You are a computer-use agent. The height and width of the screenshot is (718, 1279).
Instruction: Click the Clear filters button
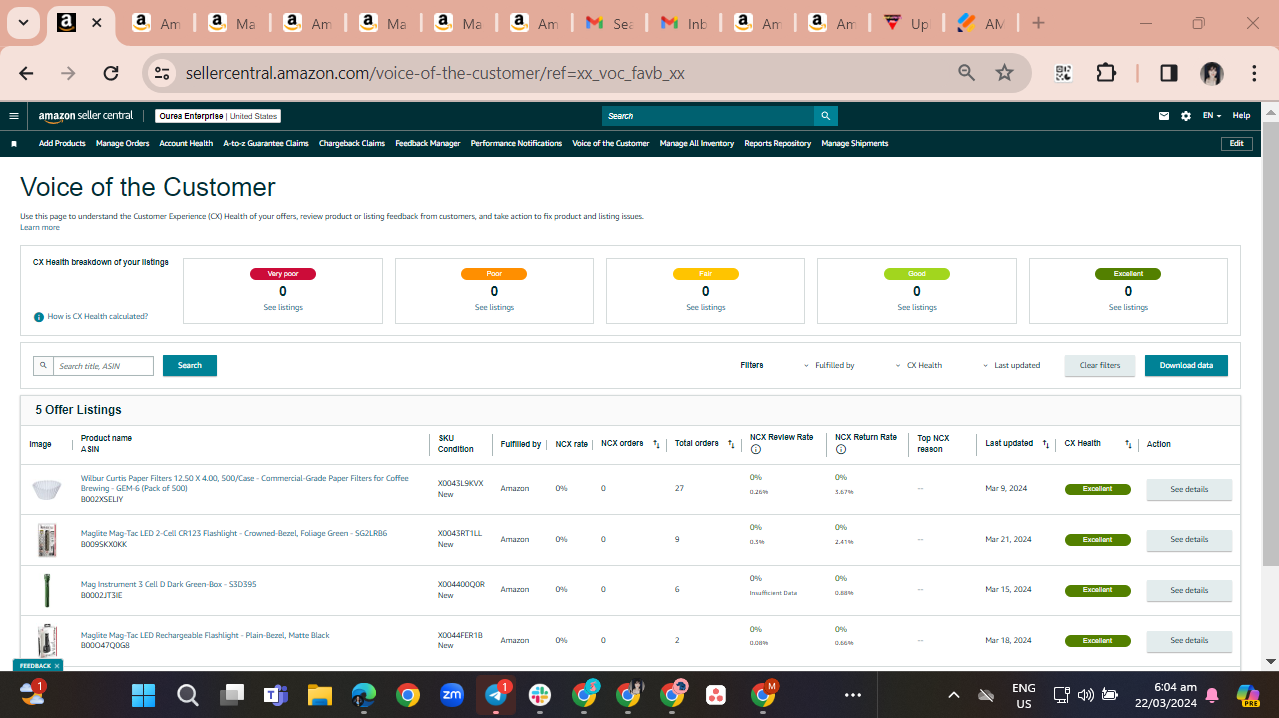click(x=1100, y=366)
